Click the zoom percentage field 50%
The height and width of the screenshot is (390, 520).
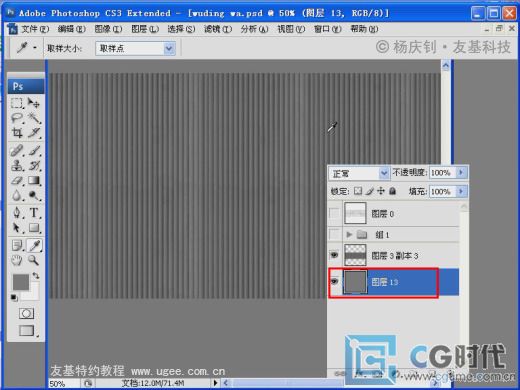point(64,383)
